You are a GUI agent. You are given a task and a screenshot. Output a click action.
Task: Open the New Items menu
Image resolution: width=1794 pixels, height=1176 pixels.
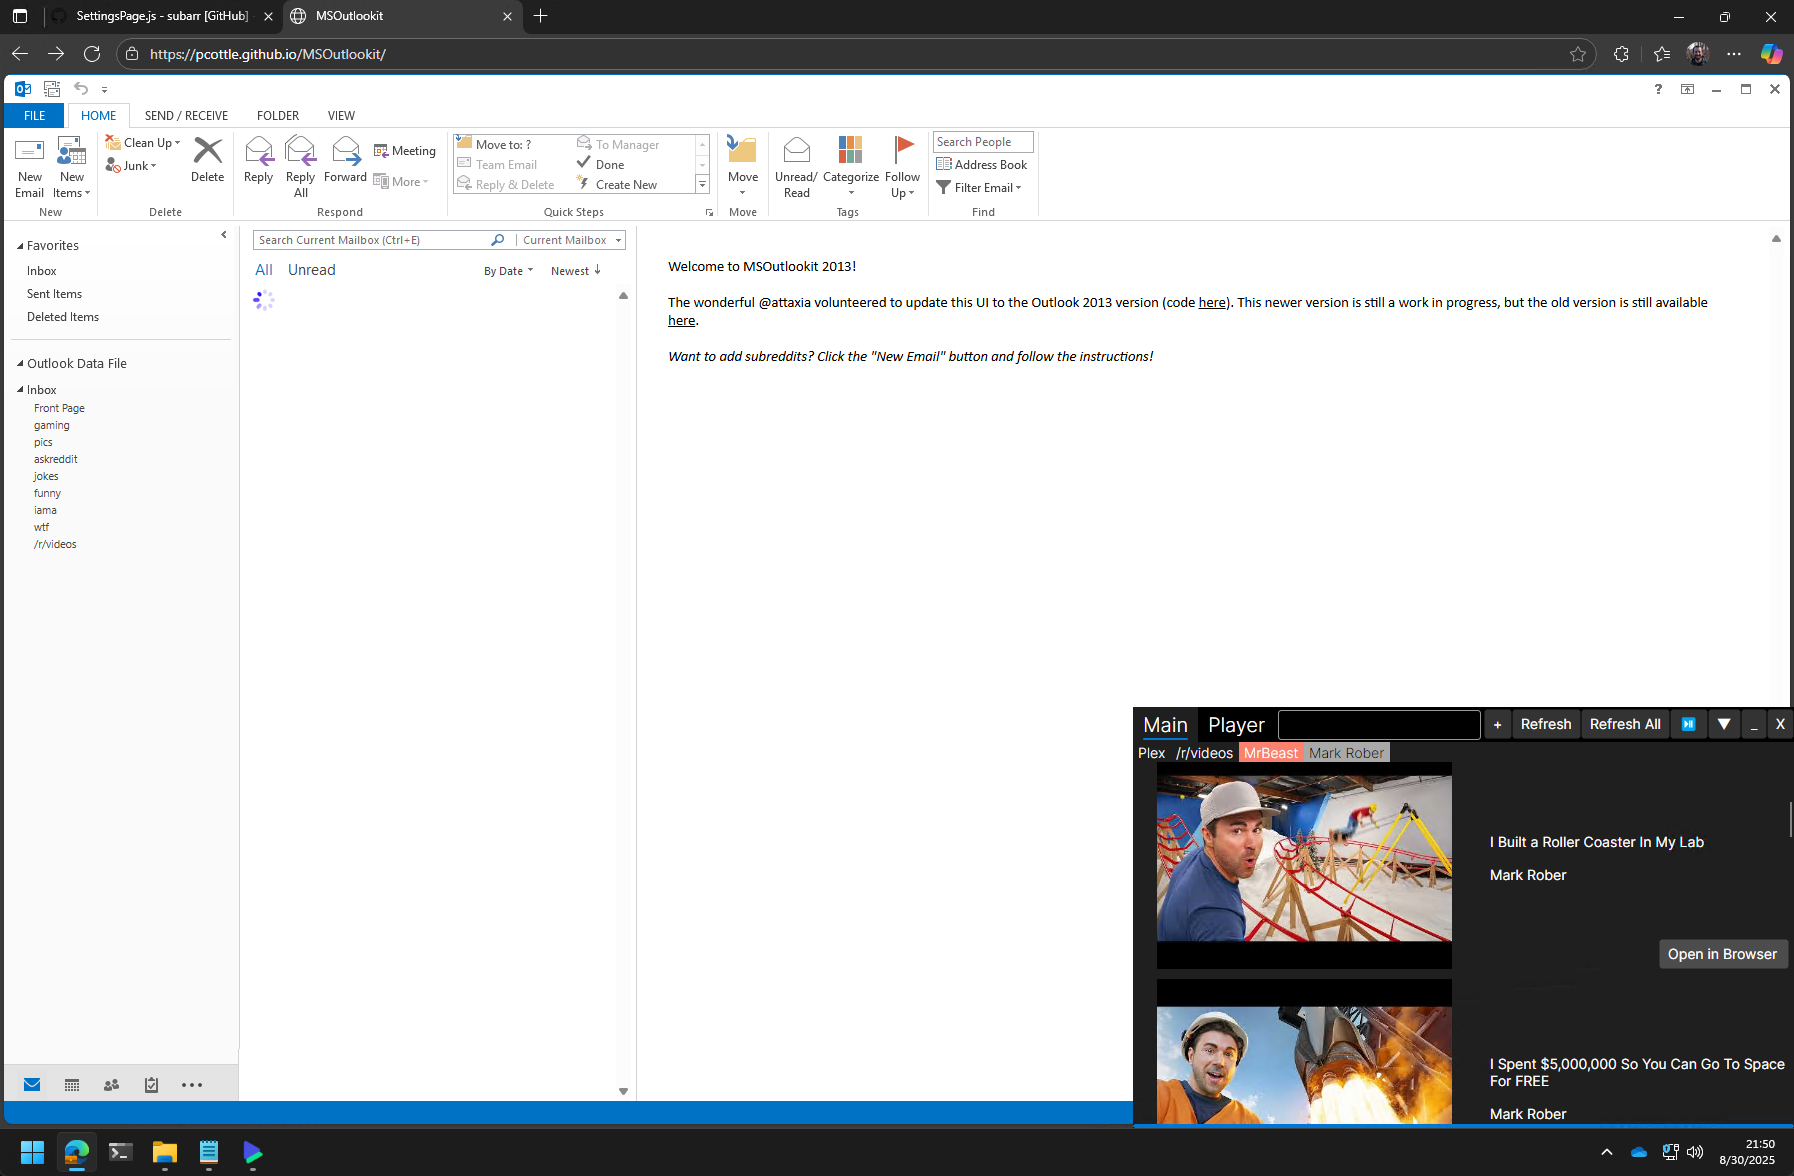pos(72,167)
